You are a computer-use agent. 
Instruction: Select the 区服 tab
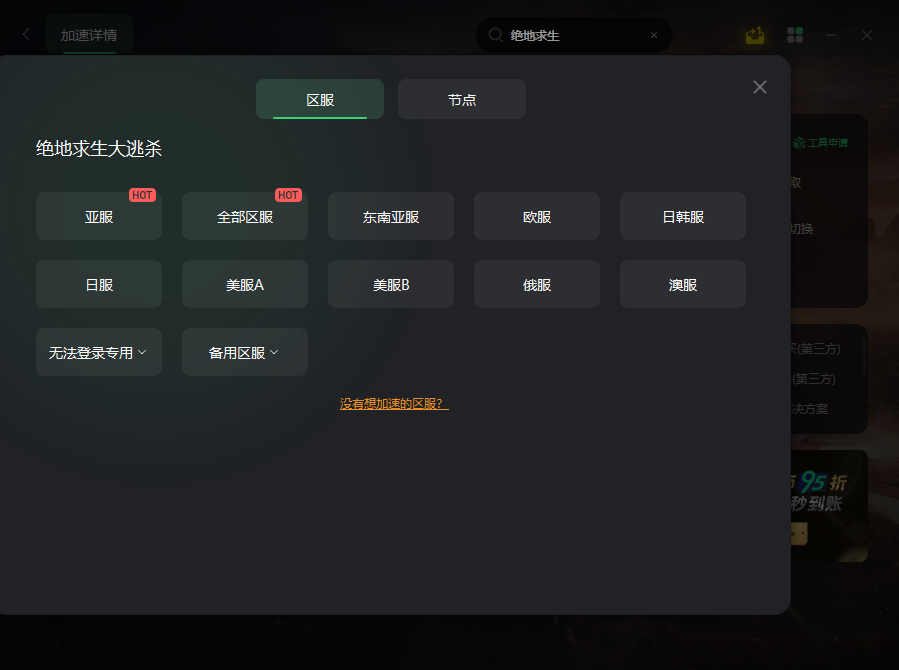point(320,99)
